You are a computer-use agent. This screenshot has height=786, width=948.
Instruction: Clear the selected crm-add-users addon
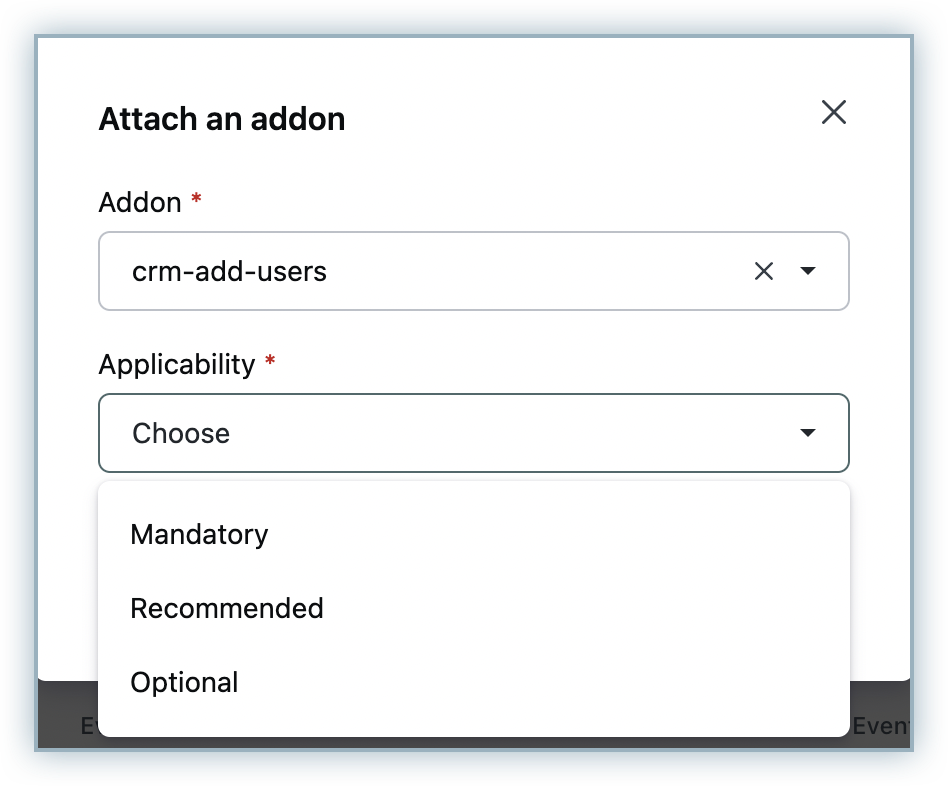[764, 271]
